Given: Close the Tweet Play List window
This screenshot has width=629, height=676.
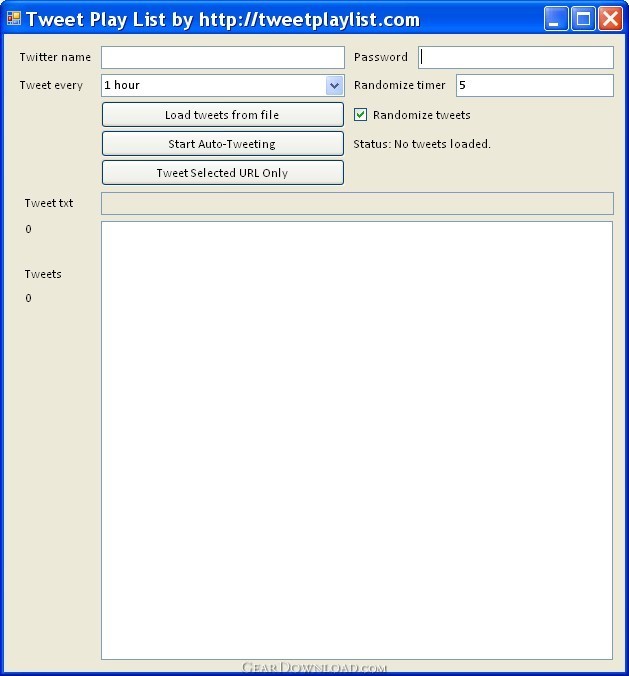Looking at the screenshot, I should click(x=609, y=18).
